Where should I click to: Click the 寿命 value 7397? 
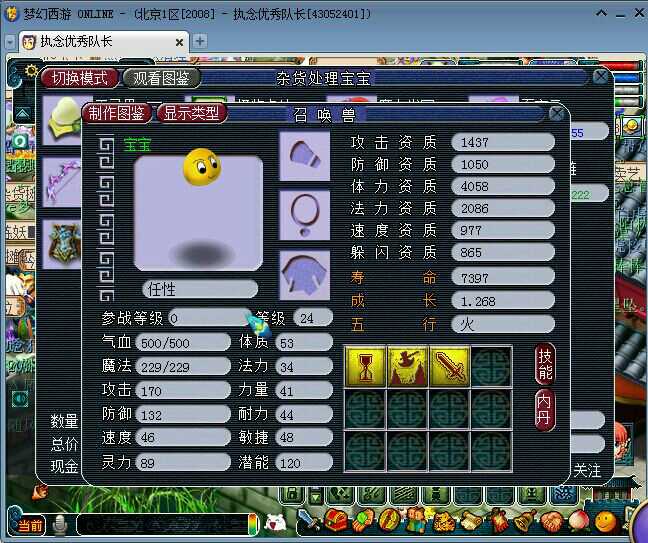click(503, 277)
